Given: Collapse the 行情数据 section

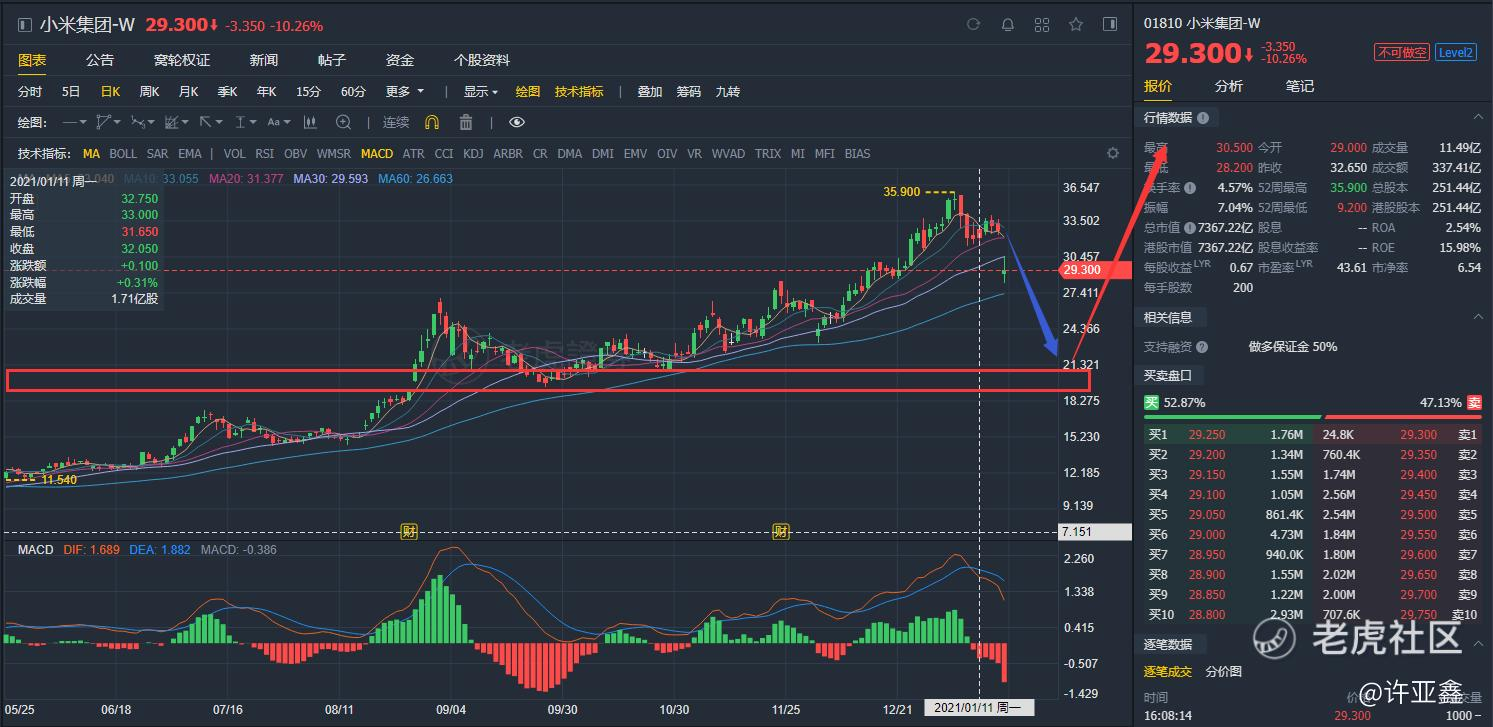Looking at the screenshot, I should (1480, 118).
